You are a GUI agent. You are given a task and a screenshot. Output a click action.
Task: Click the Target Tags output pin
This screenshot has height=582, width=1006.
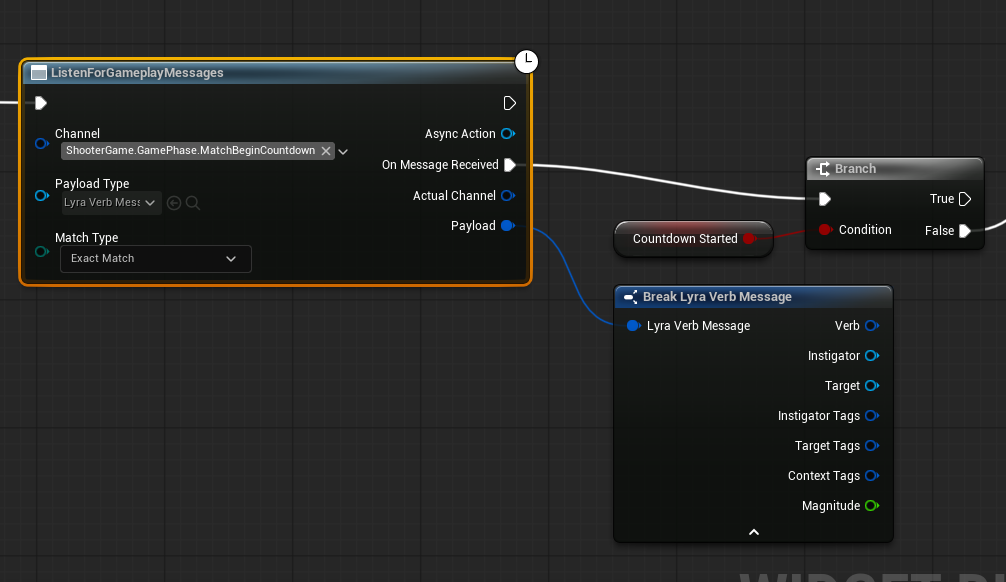pyautogui.click(x=872, y=445)
